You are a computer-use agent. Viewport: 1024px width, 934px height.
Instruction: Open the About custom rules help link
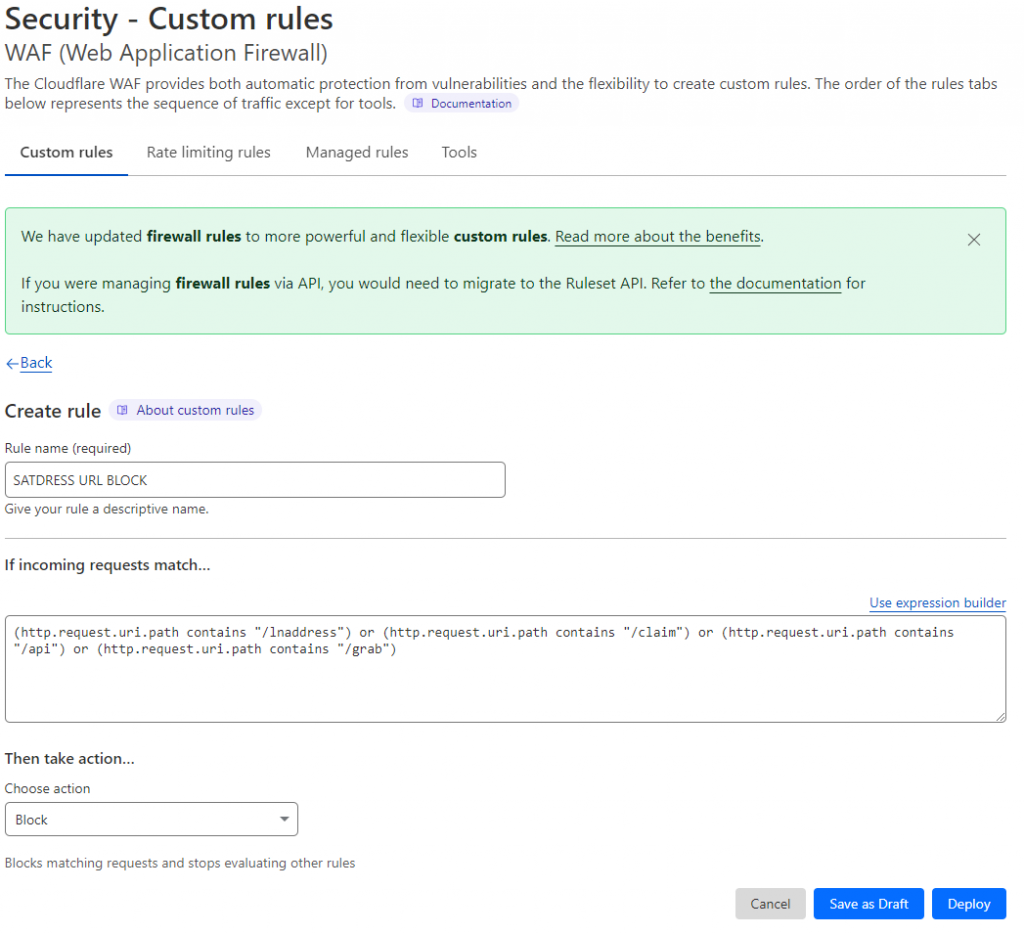point(185,410)
